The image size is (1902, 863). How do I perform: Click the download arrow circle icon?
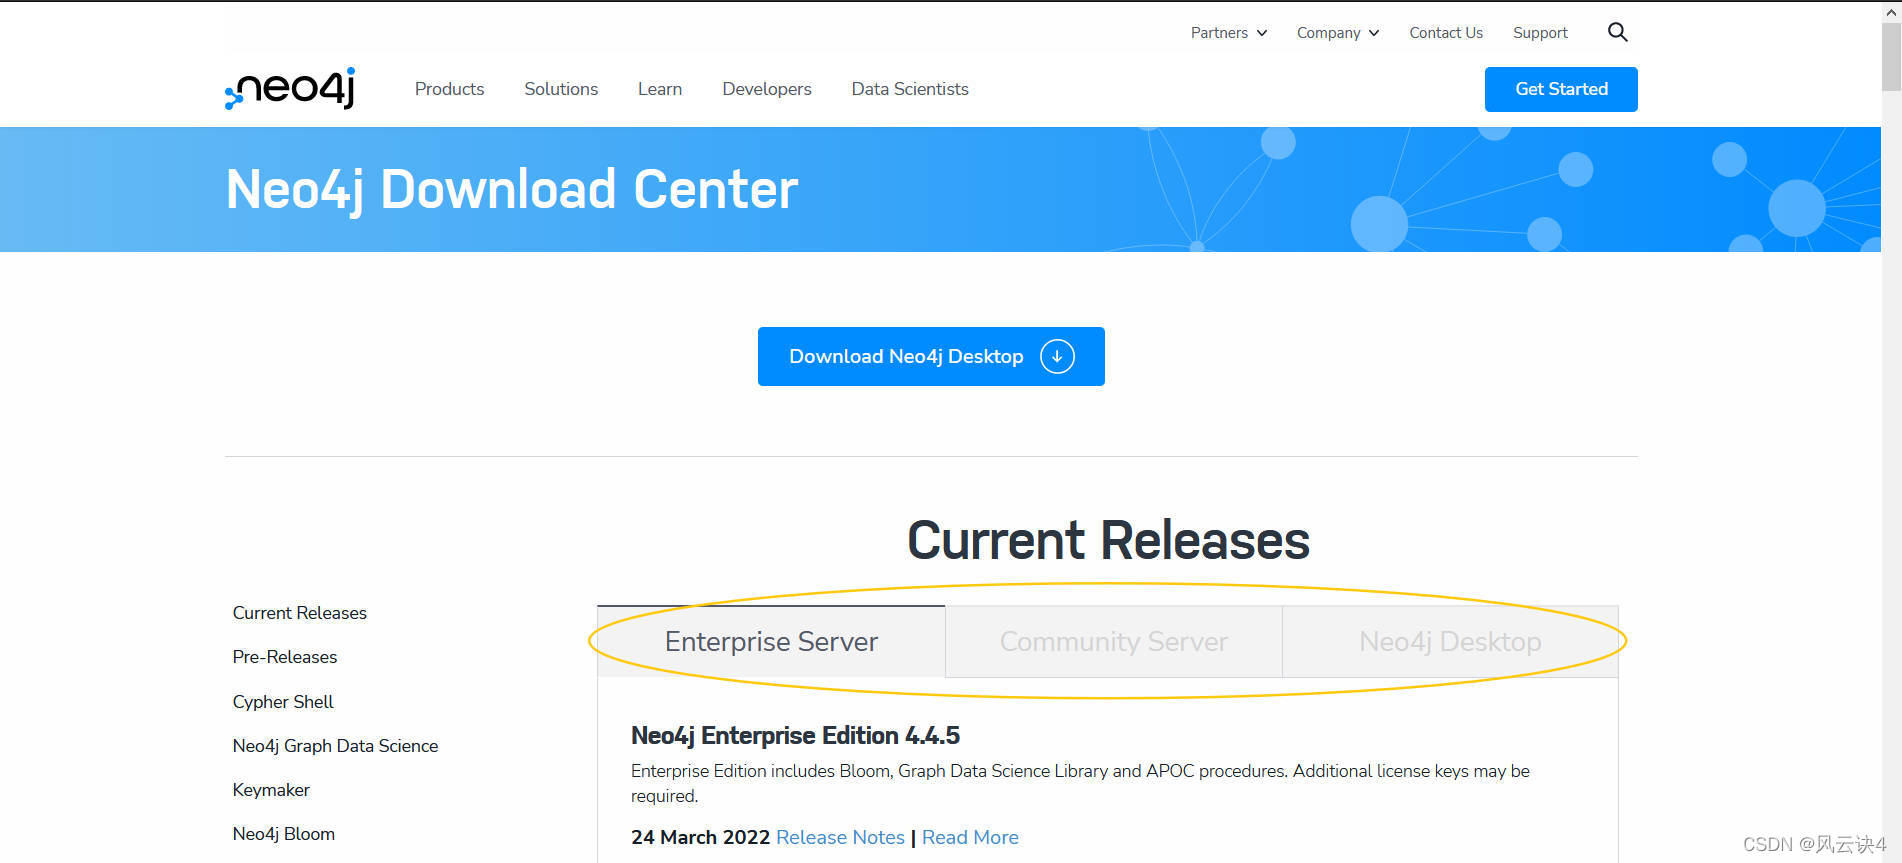pos(1057,356)
